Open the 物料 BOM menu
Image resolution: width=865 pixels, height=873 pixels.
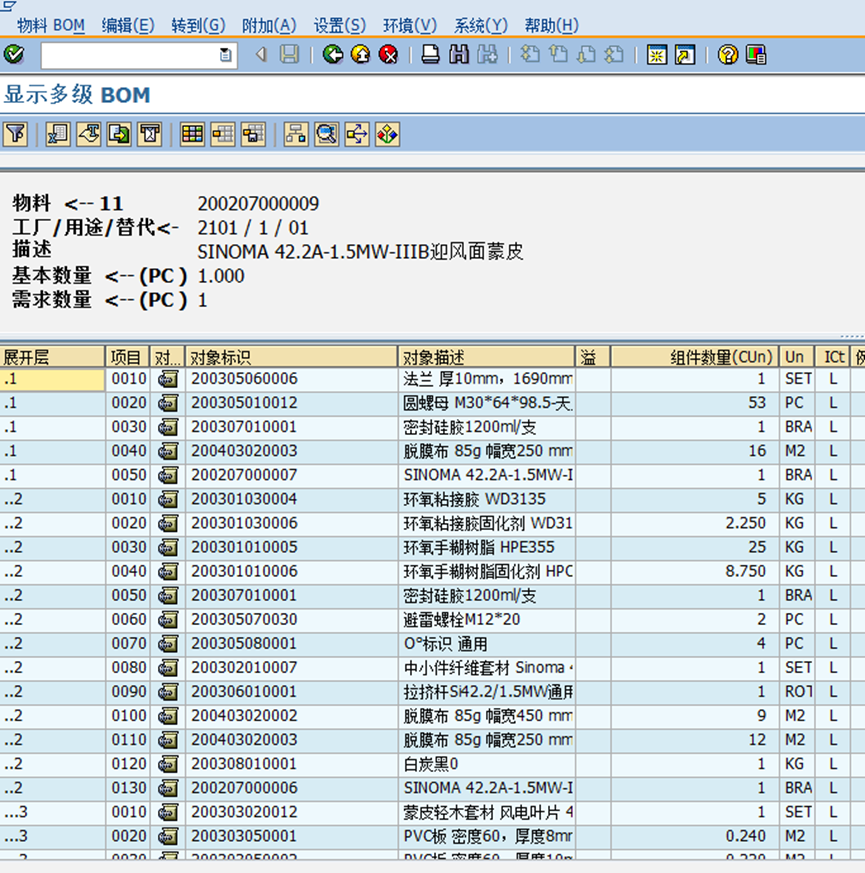51,26
